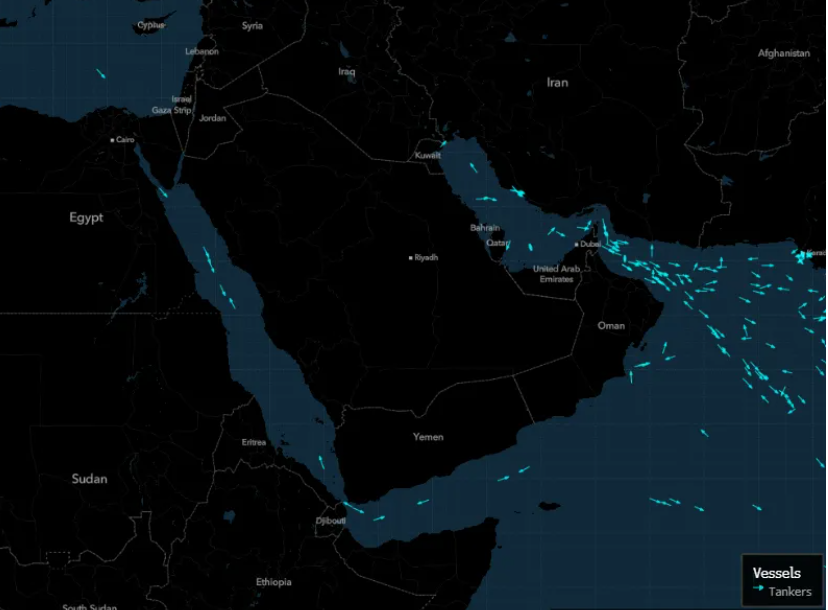828x610 pixels.
Task: Click the Oman country label
Action: click(611, 325)
